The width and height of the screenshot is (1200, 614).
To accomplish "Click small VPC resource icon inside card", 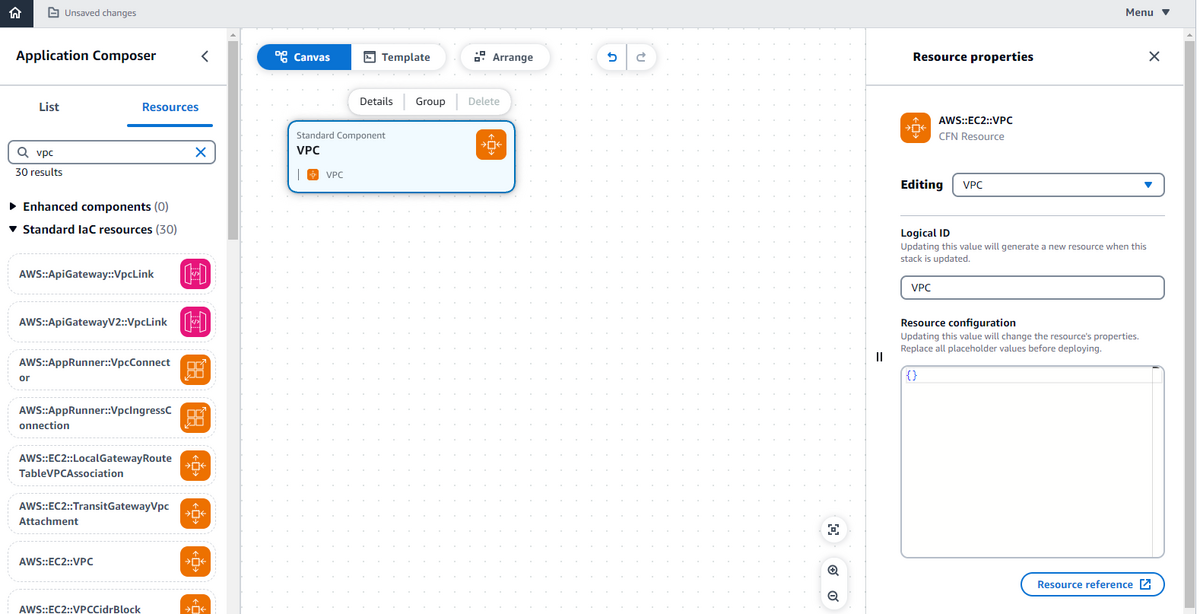I will click(313, 175).
